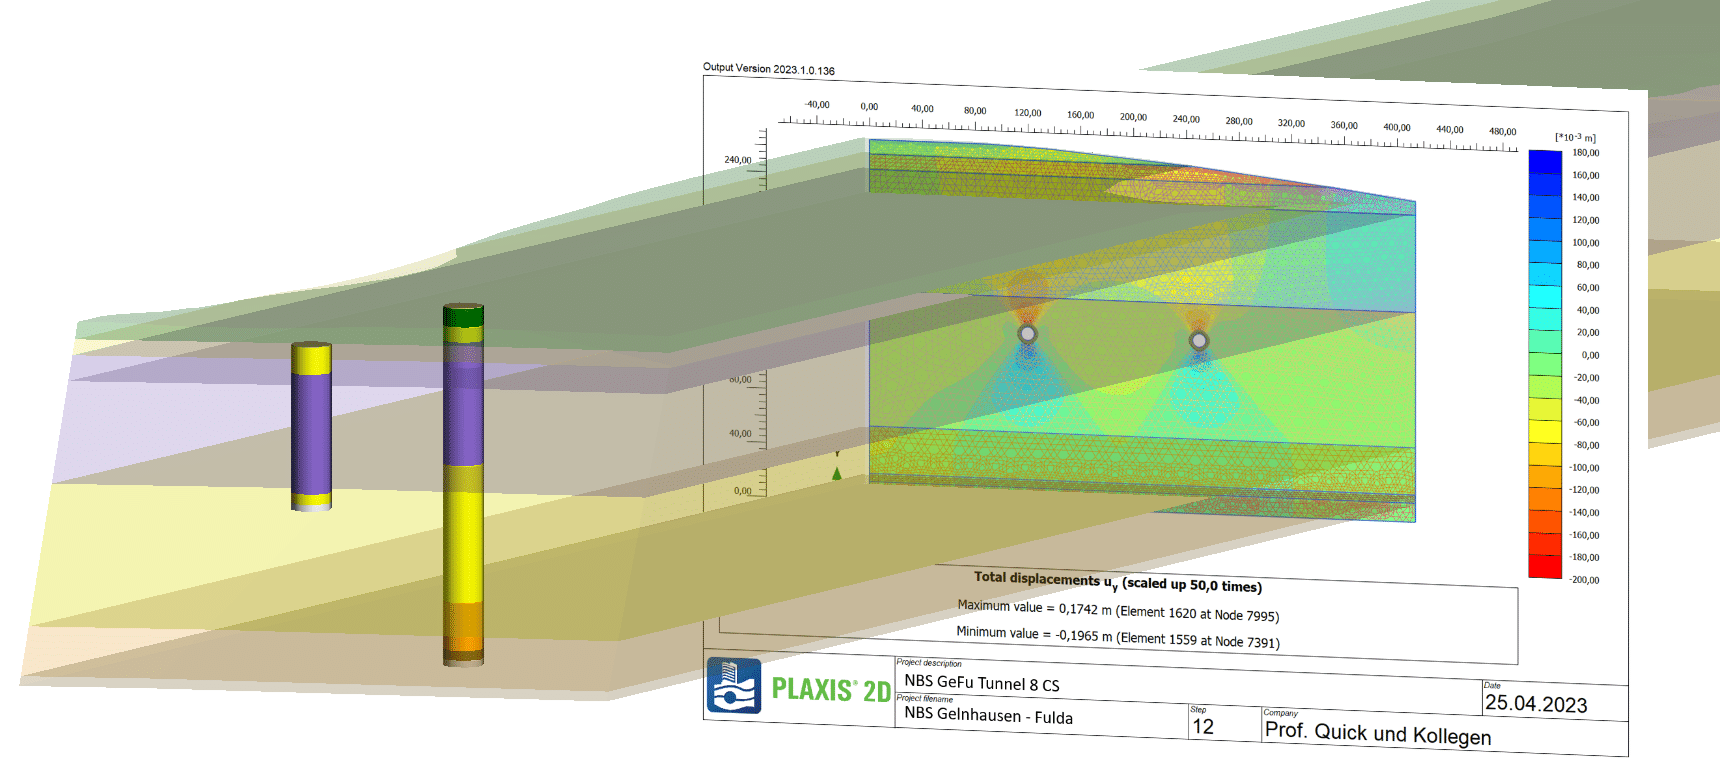Viewport: 1720px width, 783px height.
Task: Click the orange legend segment beside -120,00
Action: (x=1545, y=477)
